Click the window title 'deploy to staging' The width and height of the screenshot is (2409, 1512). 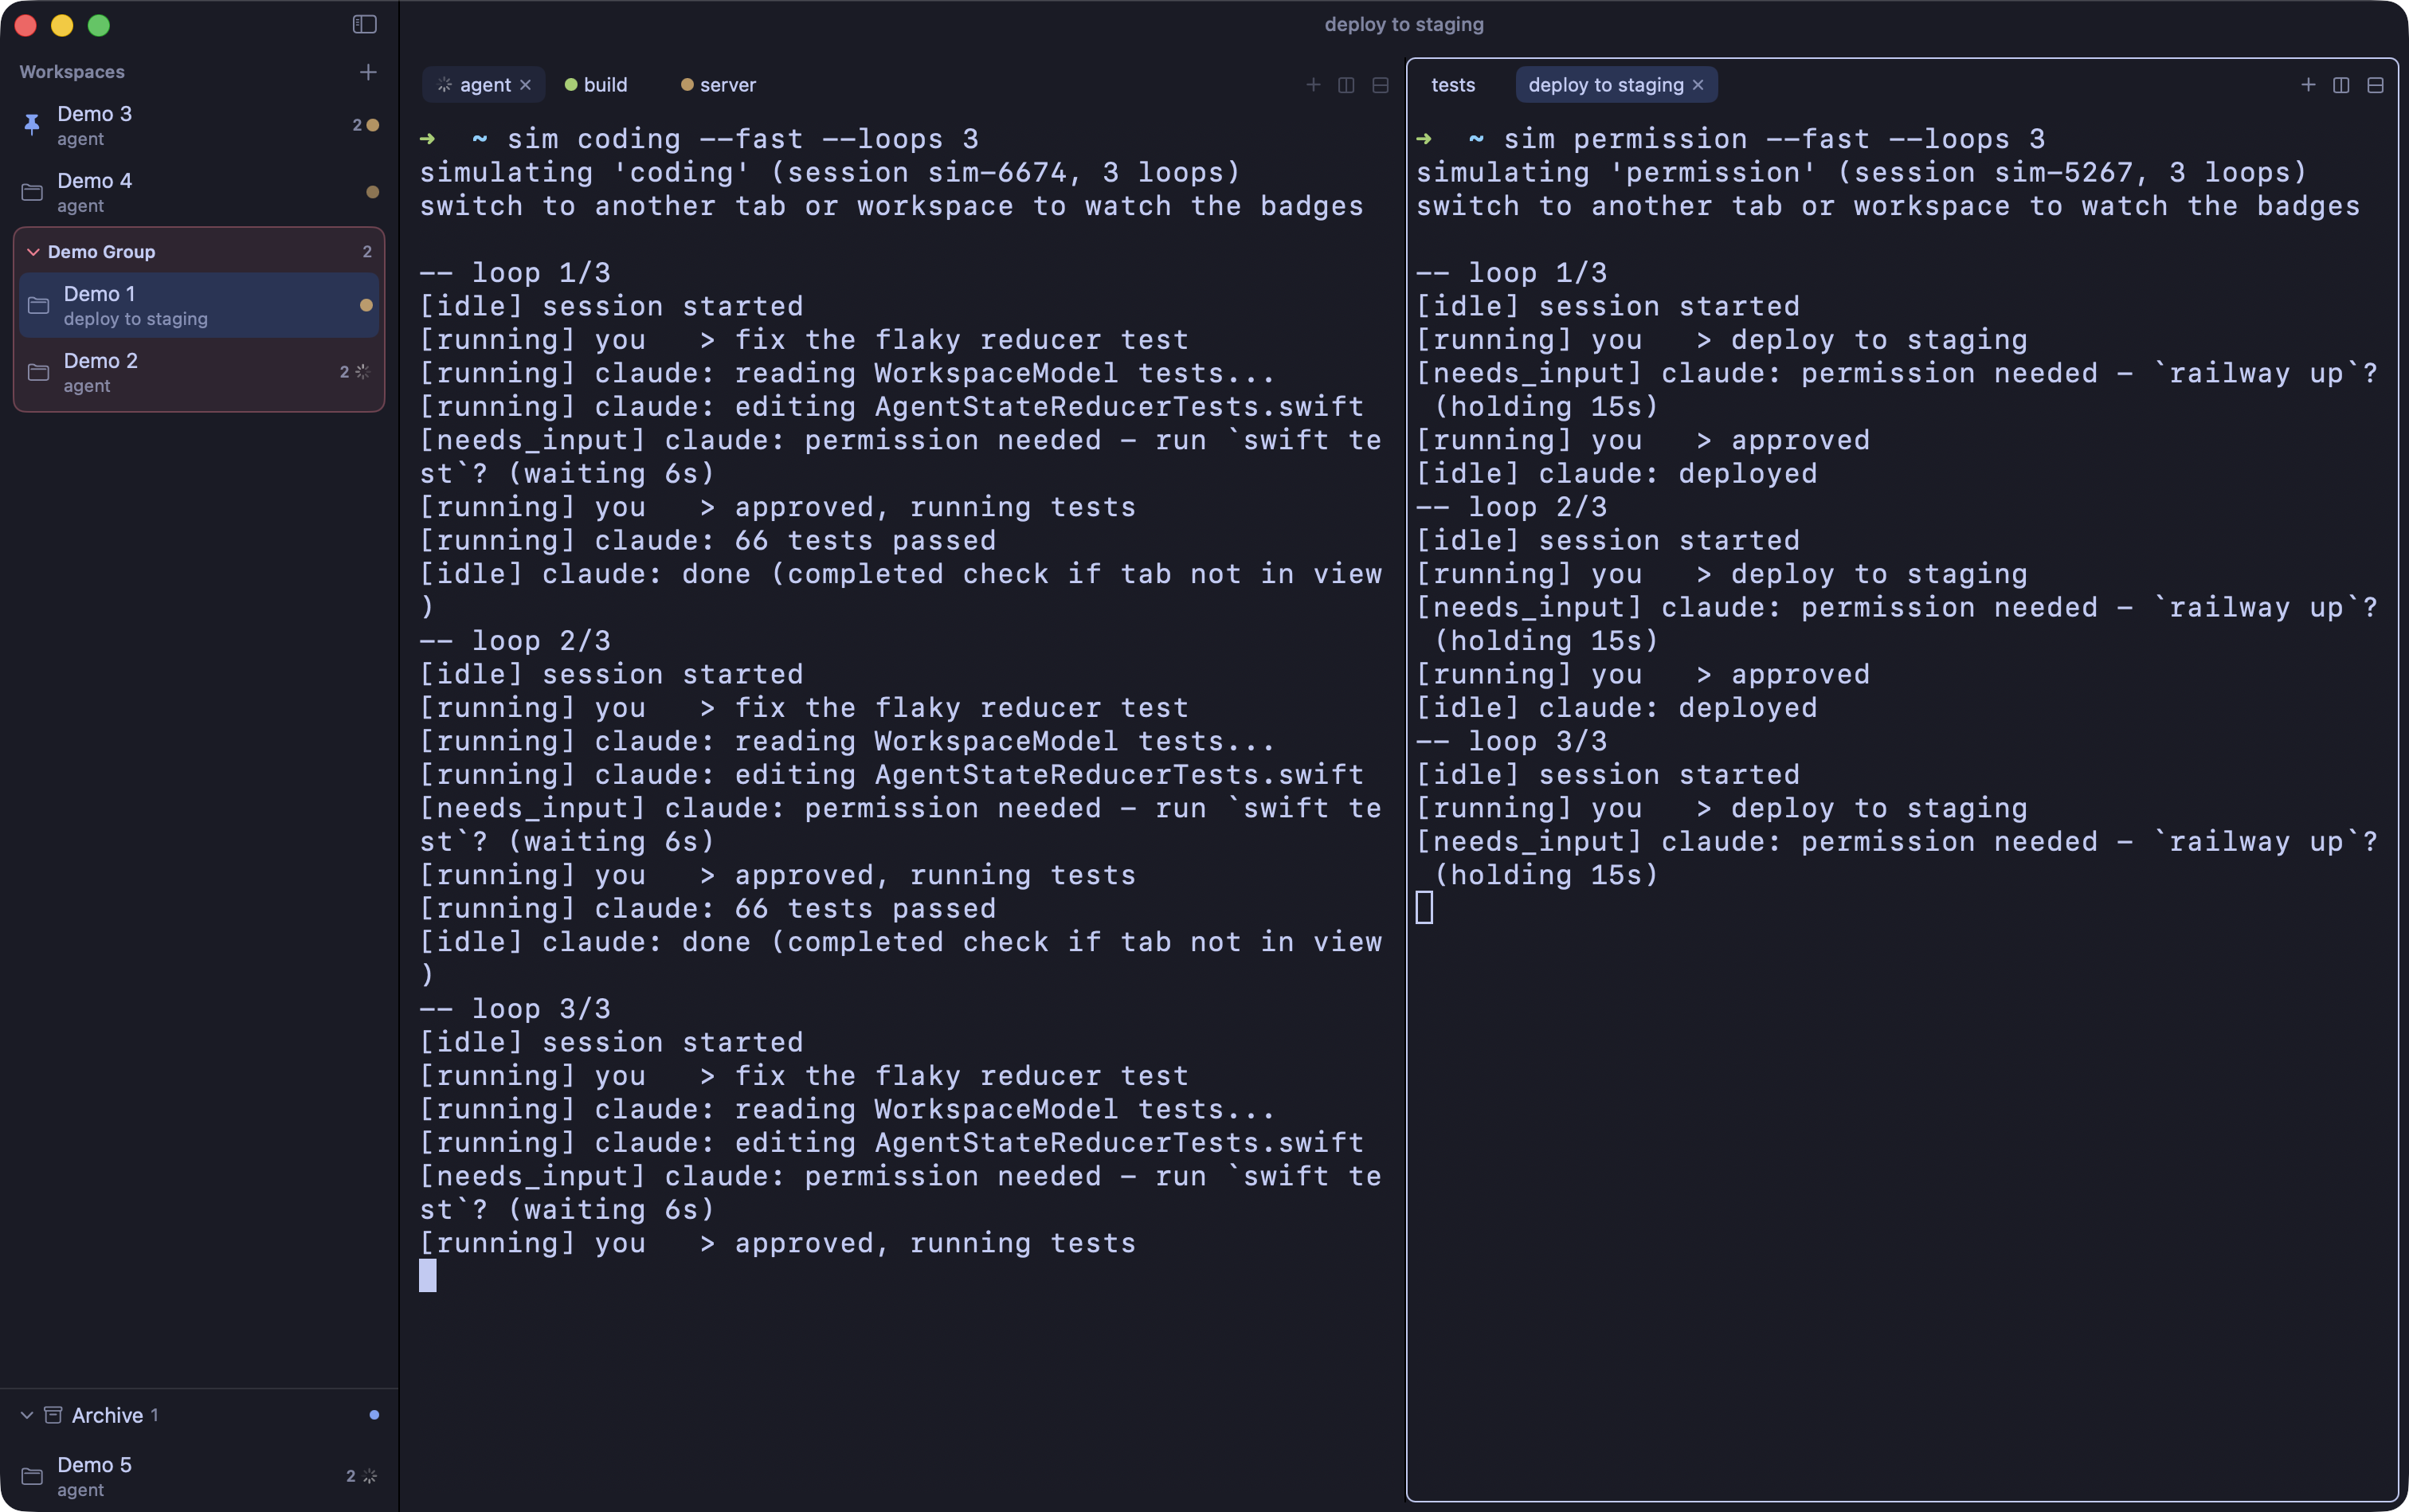click(1404, 24)
